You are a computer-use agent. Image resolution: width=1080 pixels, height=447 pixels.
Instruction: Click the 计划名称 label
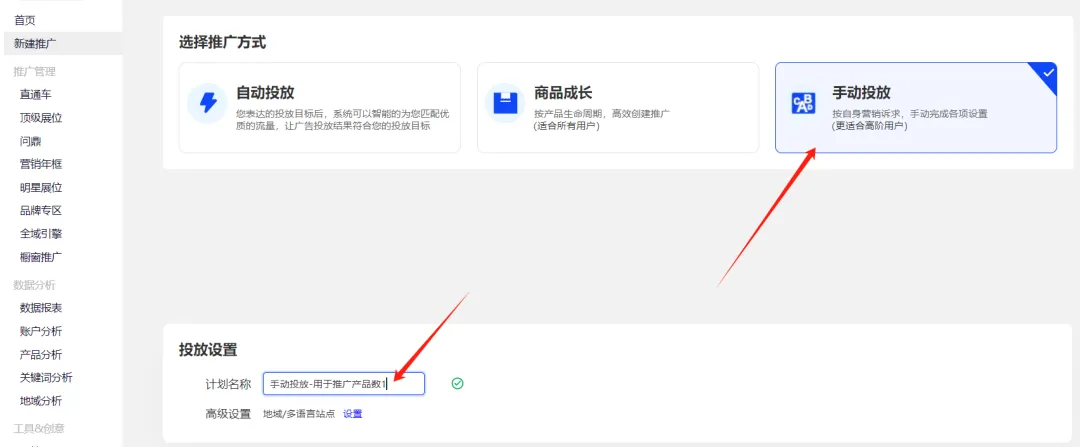click(x=228, y=384)
